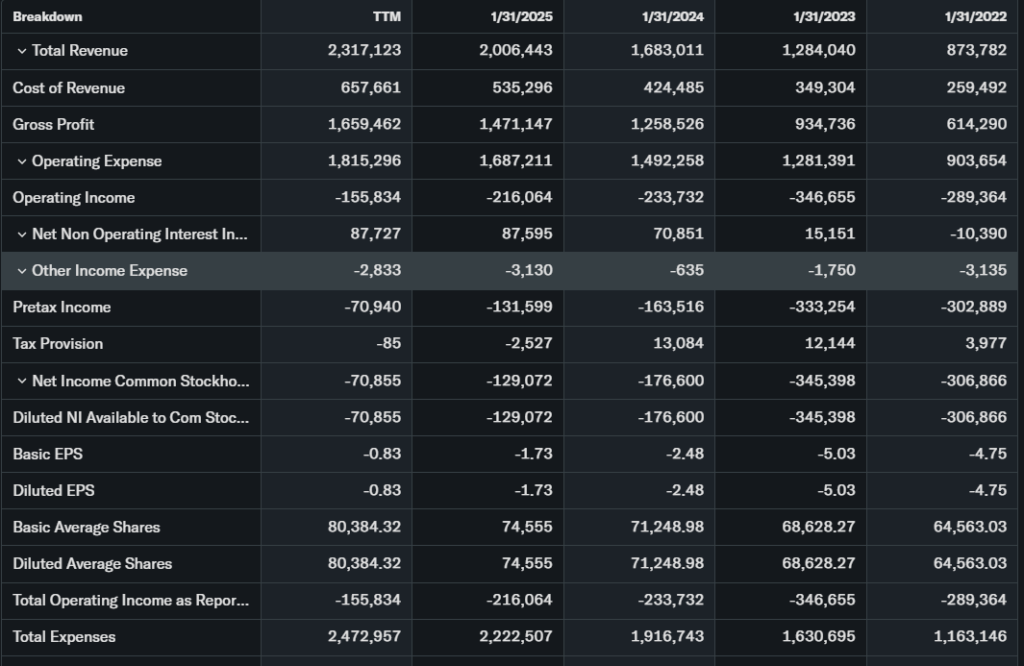Image resolution: width=1024 pixels, height=666 pixels.
Task: Select the 1/31/2025 column header
Action: pos(522,17)
